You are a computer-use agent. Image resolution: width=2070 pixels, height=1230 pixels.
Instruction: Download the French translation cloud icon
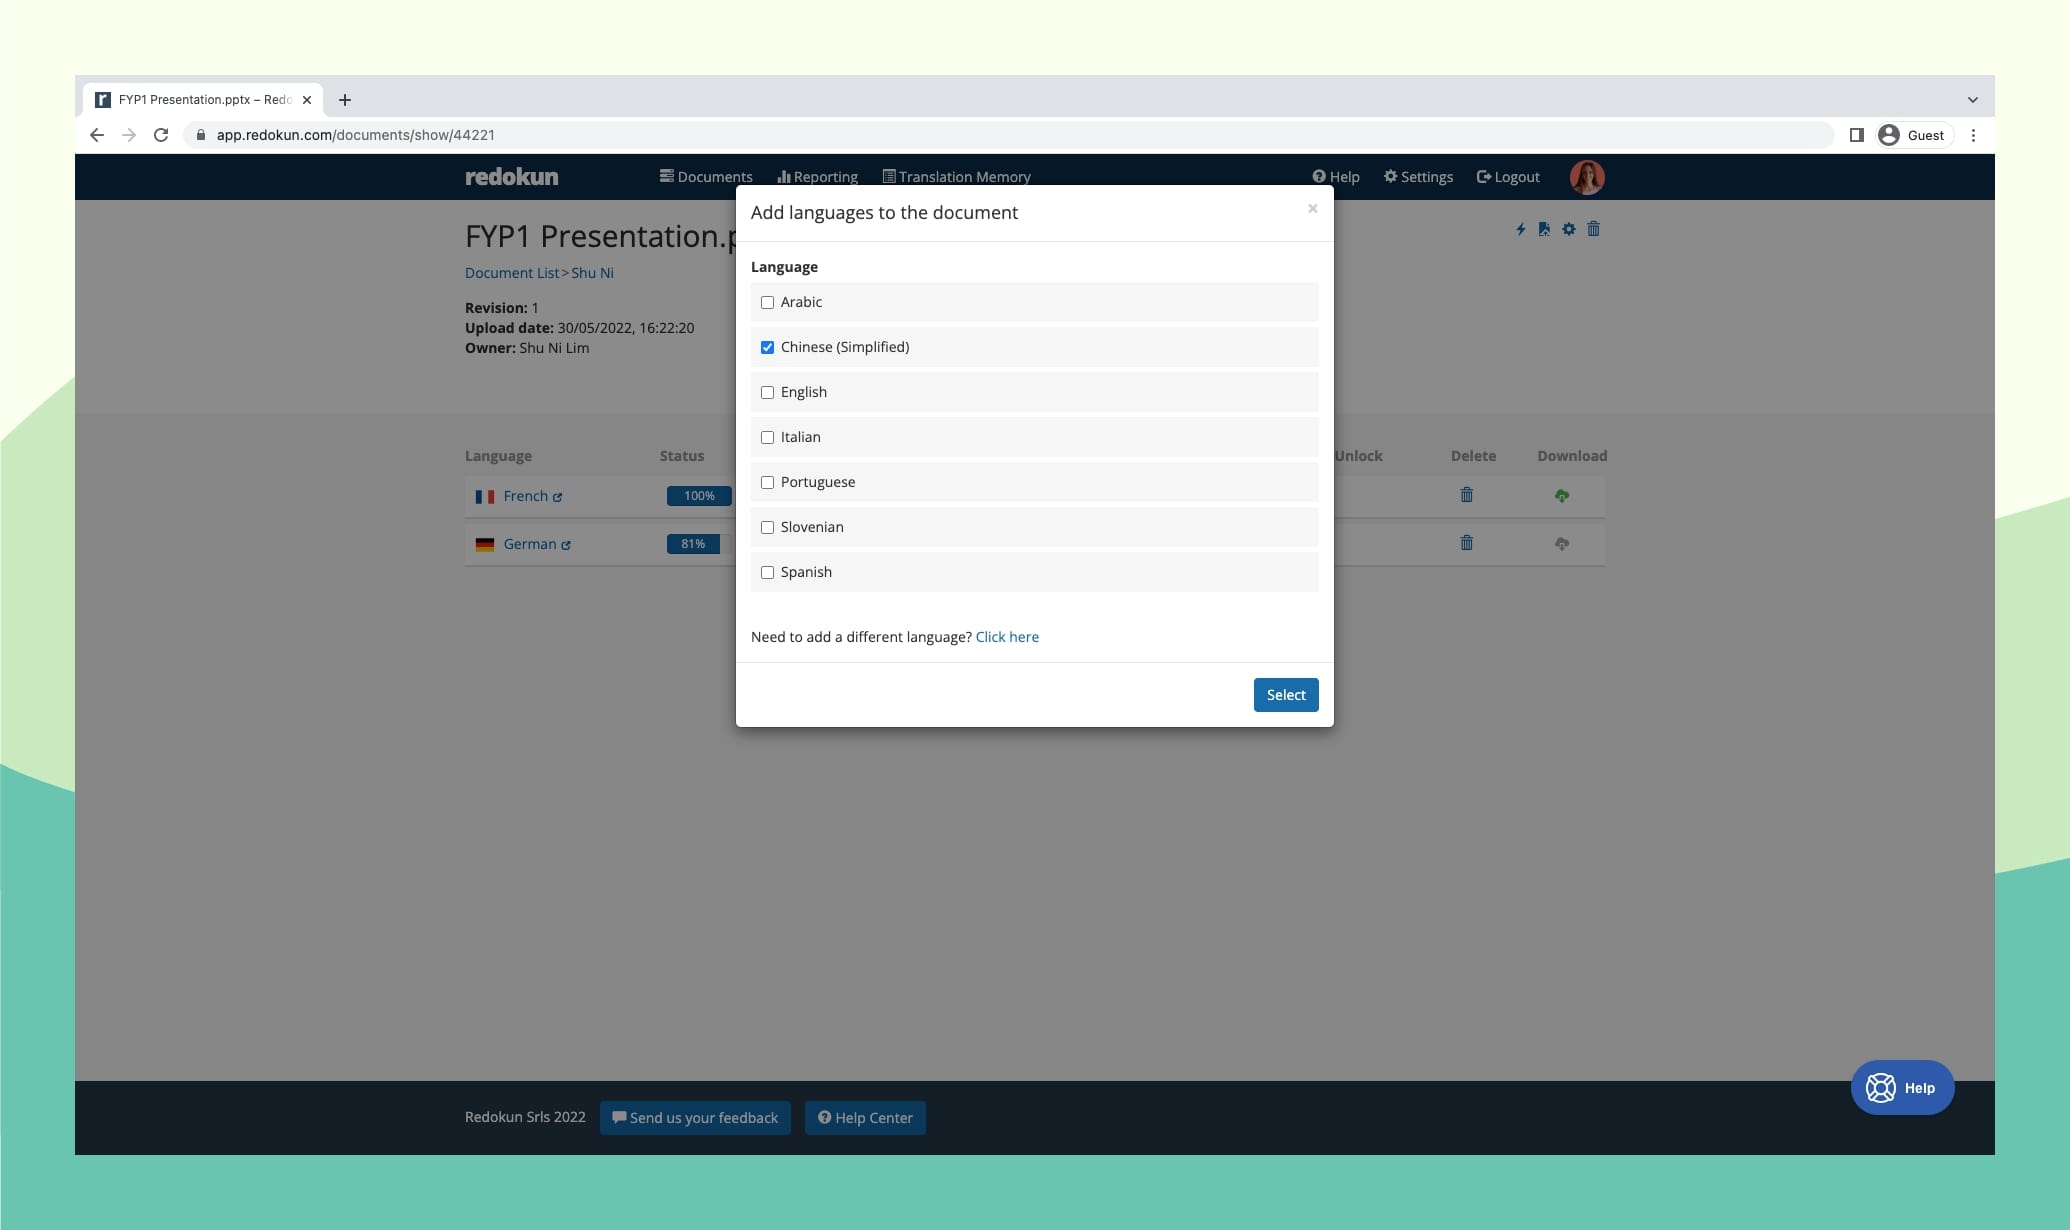[x=1561, y=496]
